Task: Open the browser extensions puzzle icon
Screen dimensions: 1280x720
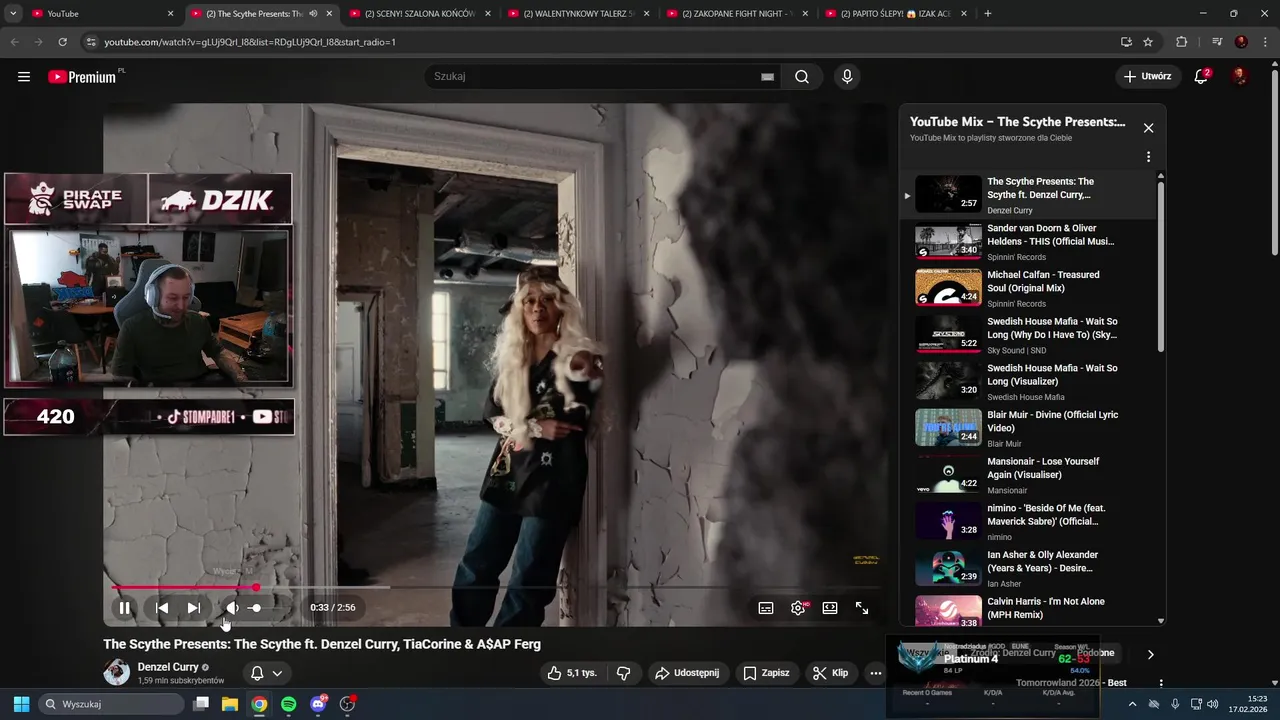Action: (1182, 42)
